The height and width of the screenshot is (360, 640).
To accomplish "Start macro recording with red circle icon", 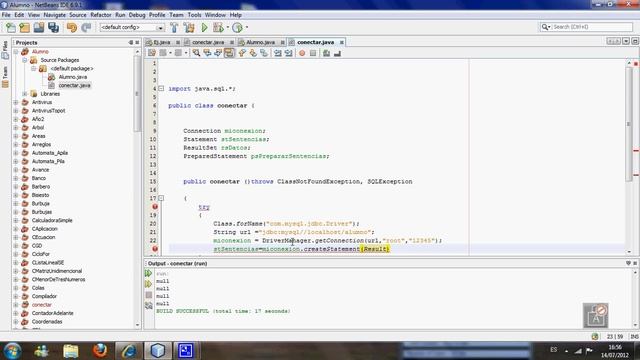I will point(302,53).
